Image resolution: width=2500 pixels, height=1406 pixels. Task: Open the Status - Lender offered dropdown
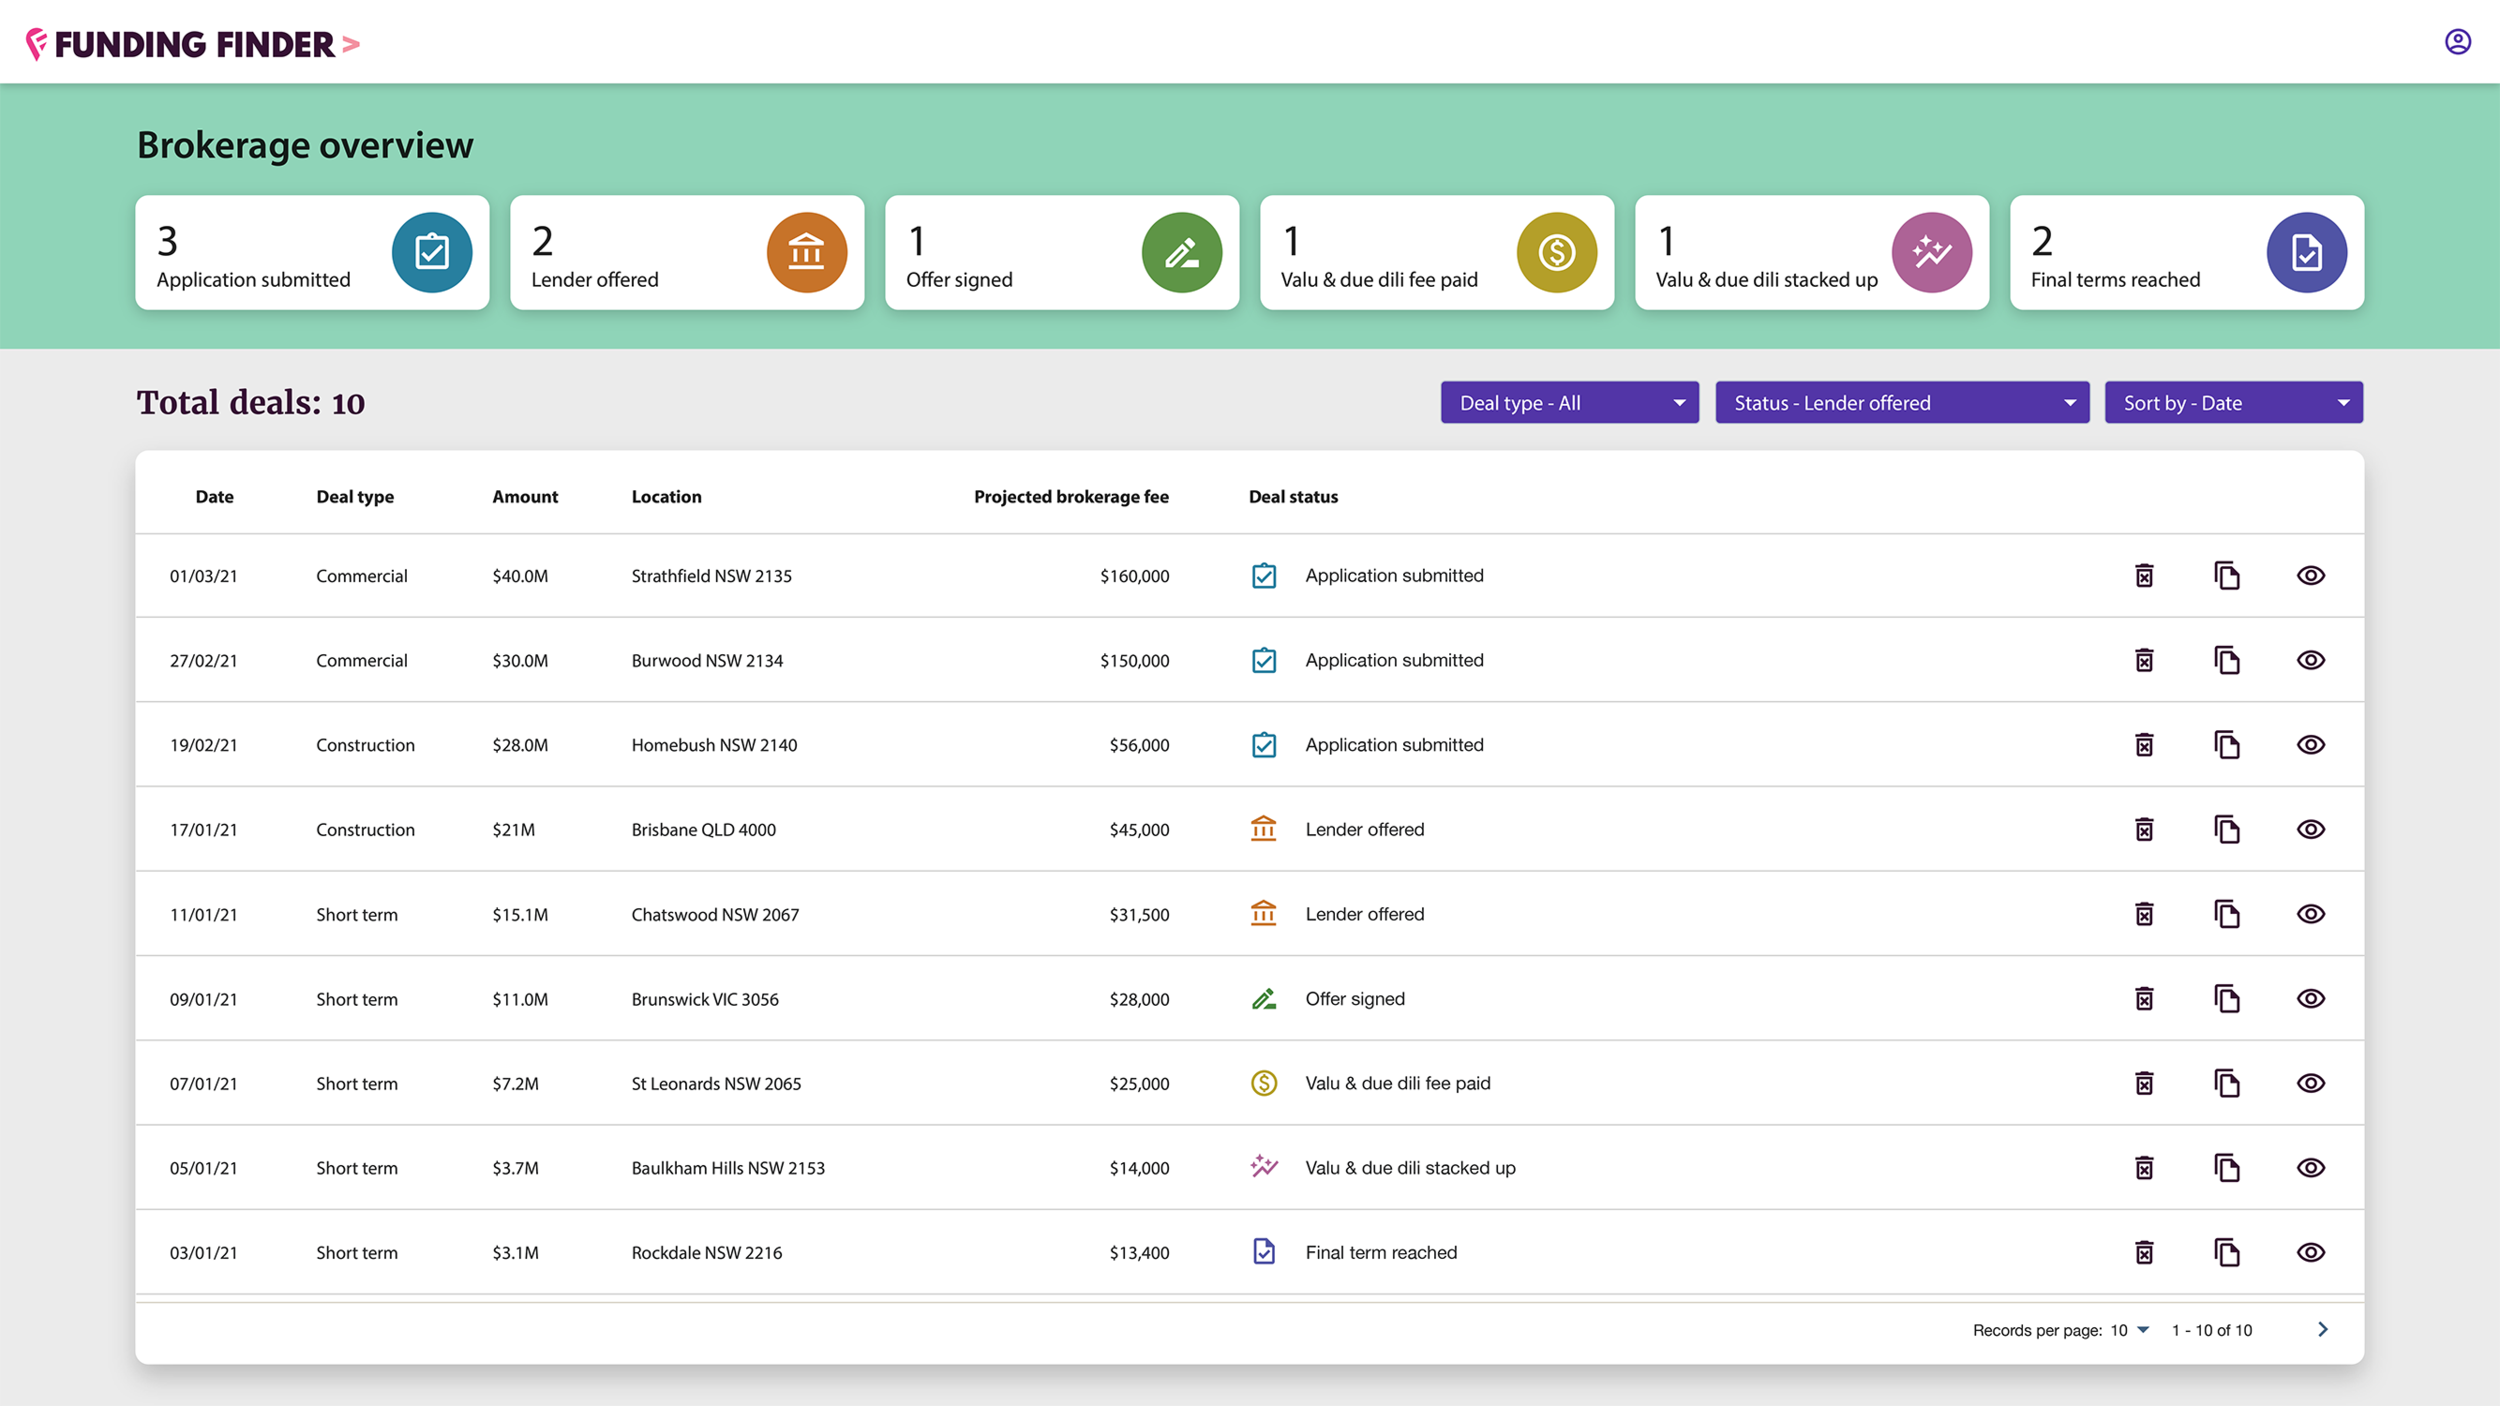click(1902, 402)
